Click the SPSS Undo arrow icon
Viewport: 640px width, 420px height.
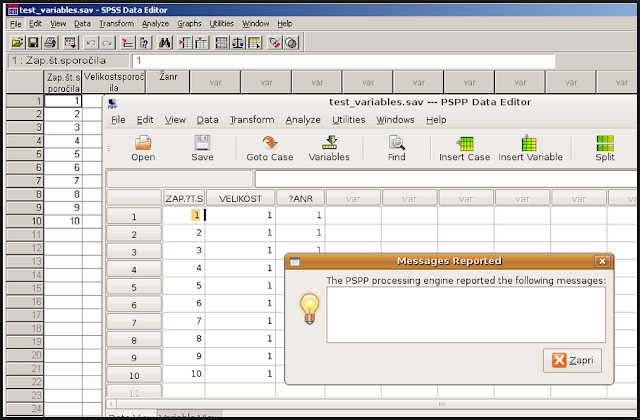coord(91,42)
